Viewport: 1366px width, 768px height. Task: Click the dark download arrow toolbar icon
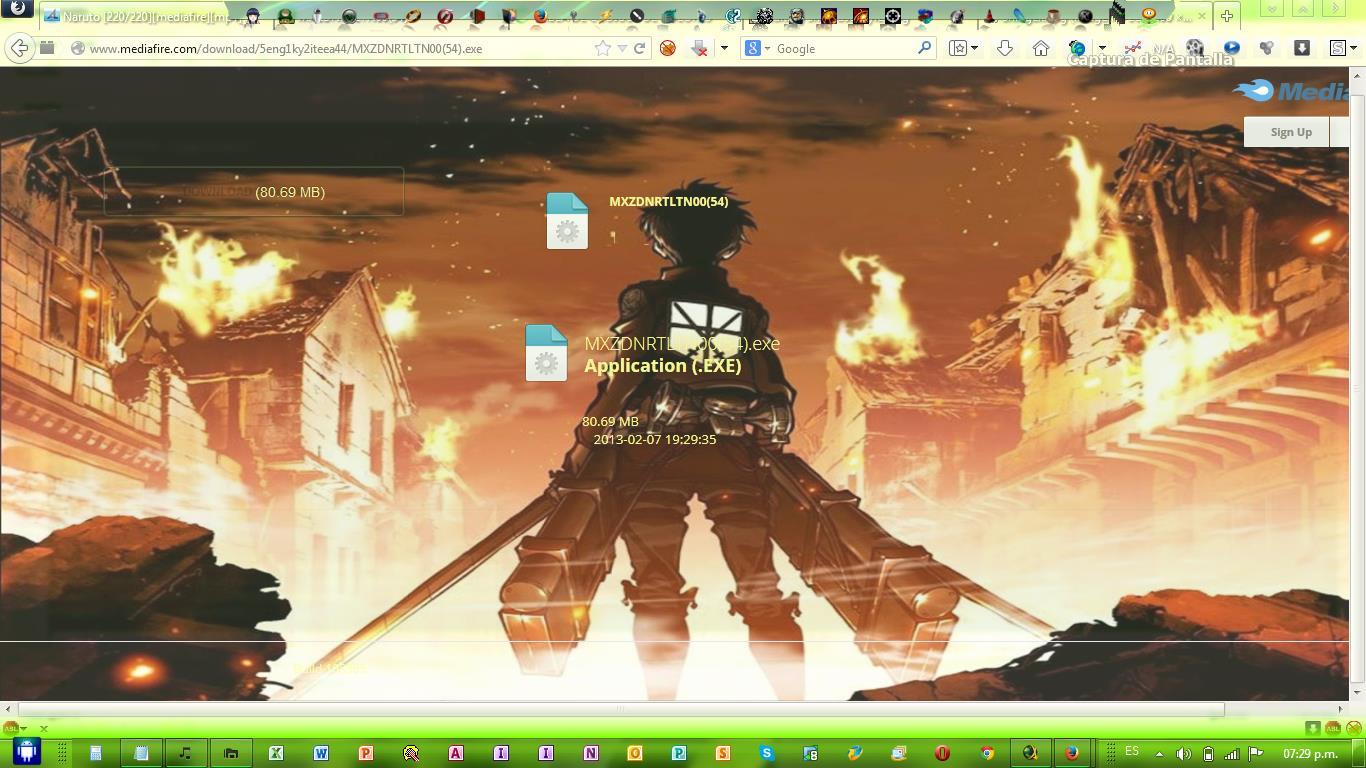click(x=1301, y=48)
